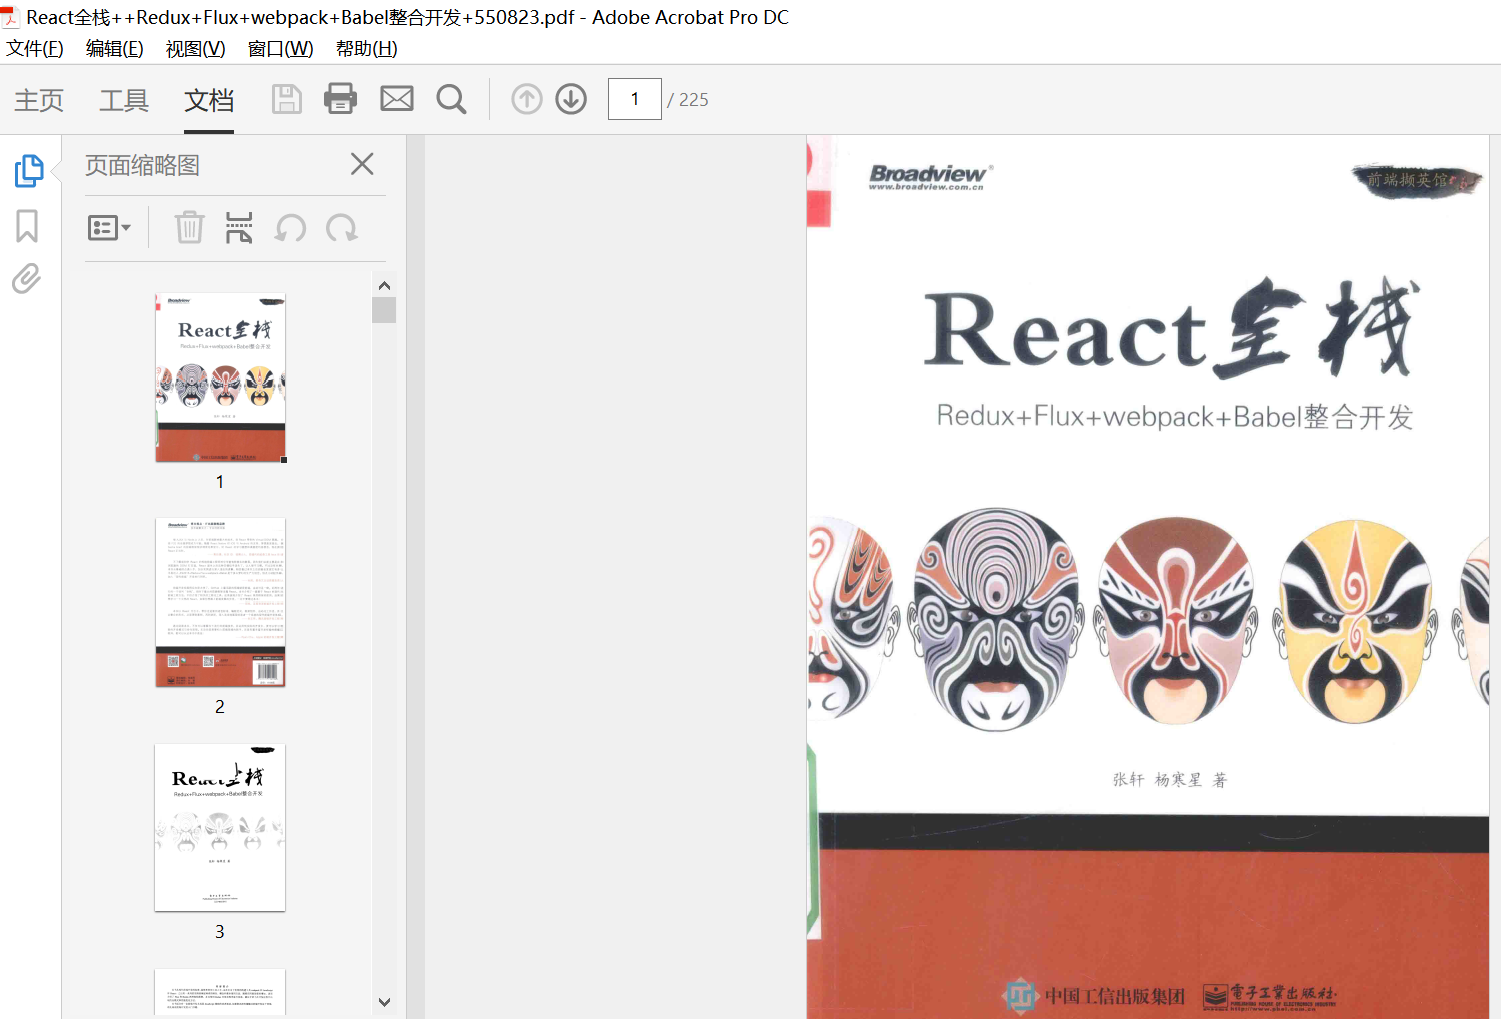This screenshot has height=1019, width=1501.
Task: Select the 文档 tab
Action: 209,100
